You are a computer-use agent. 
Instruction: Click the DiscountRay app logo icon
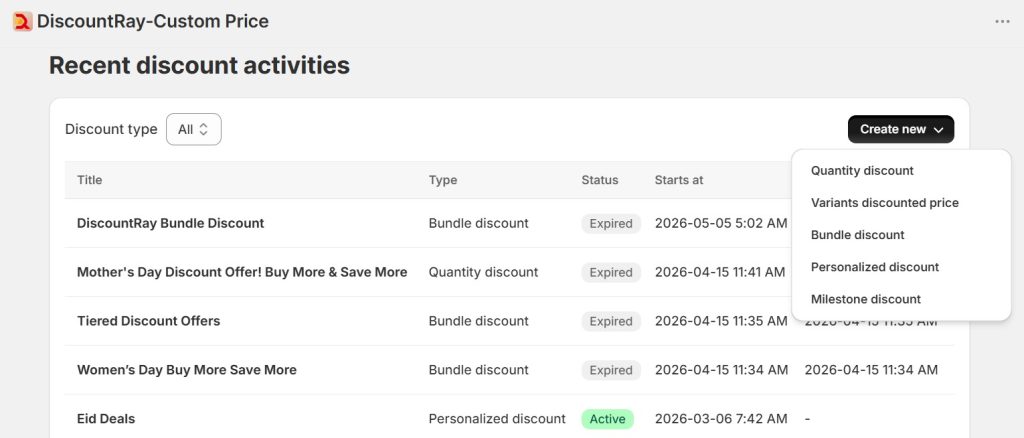coord(22,22)
